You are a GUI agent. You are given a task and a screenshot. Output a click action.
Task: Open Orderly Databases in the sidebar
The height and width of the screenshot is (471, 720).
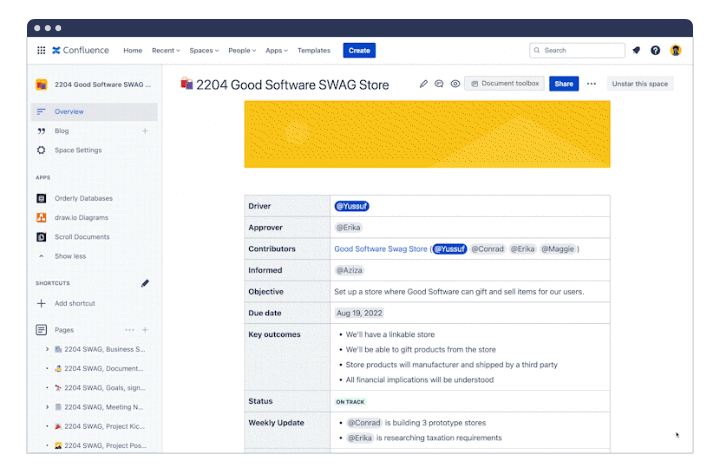coord(84,198)
